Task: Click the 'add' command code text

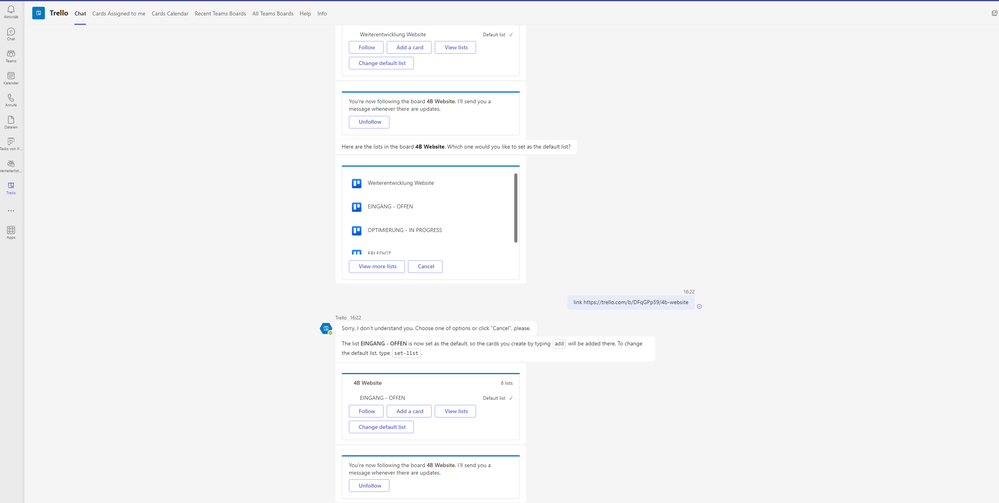Action: (559, 344)
